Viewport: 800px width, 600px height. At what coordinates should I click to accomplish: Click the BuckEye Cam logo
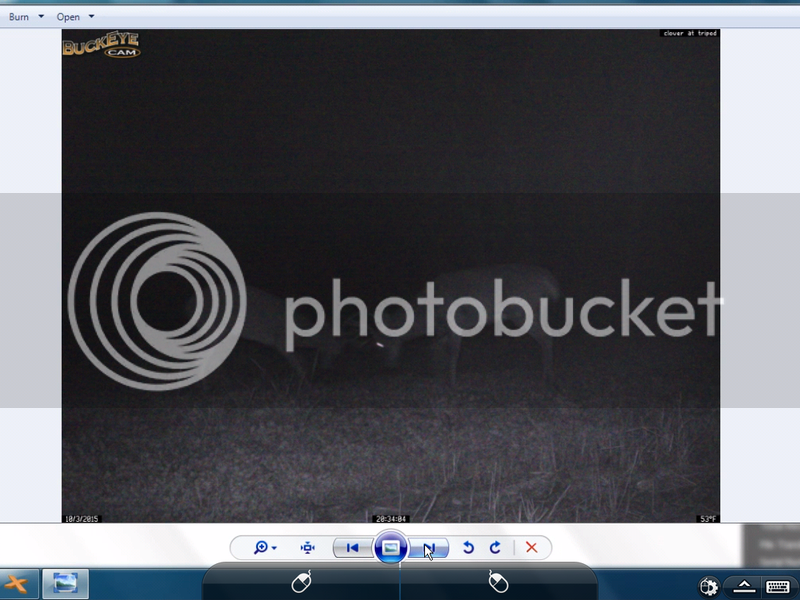click(101, 44)
